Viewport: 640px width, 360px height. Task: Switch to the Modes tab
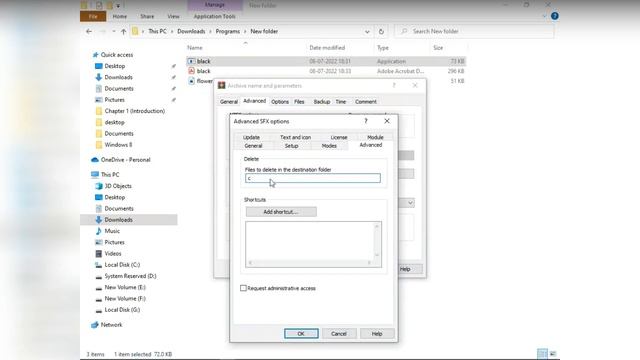(x=329, y=146)
